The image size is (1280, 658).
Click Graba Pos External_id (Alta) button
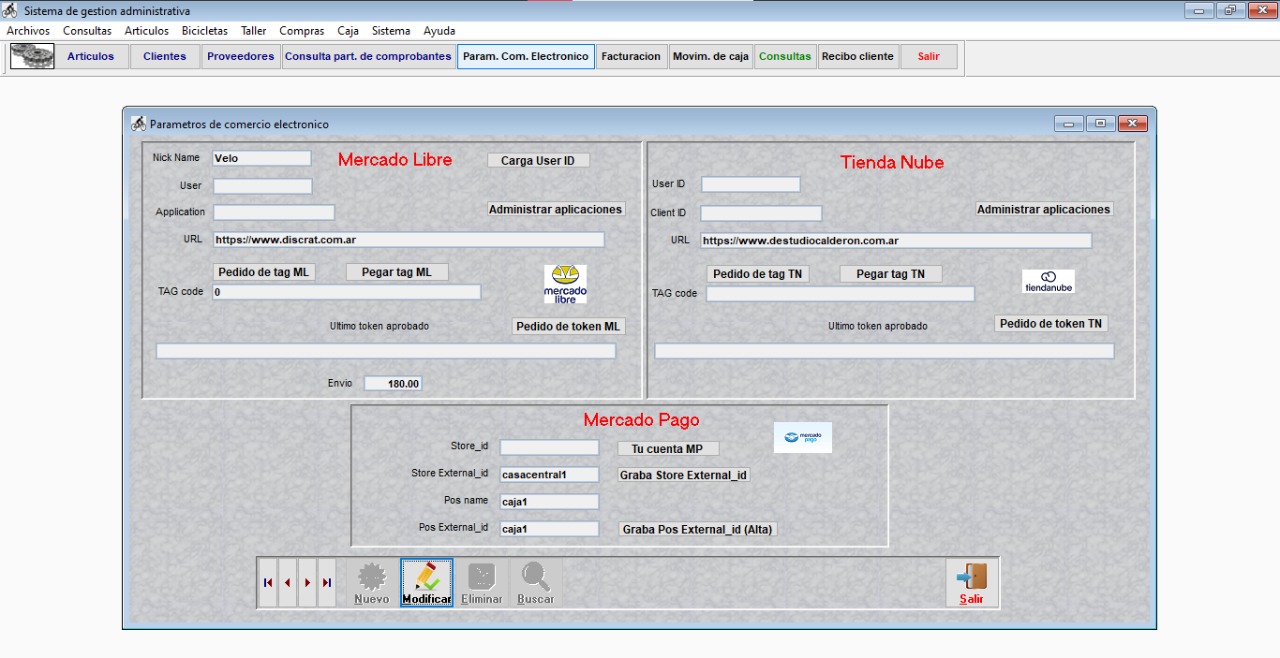pos(698,529)
